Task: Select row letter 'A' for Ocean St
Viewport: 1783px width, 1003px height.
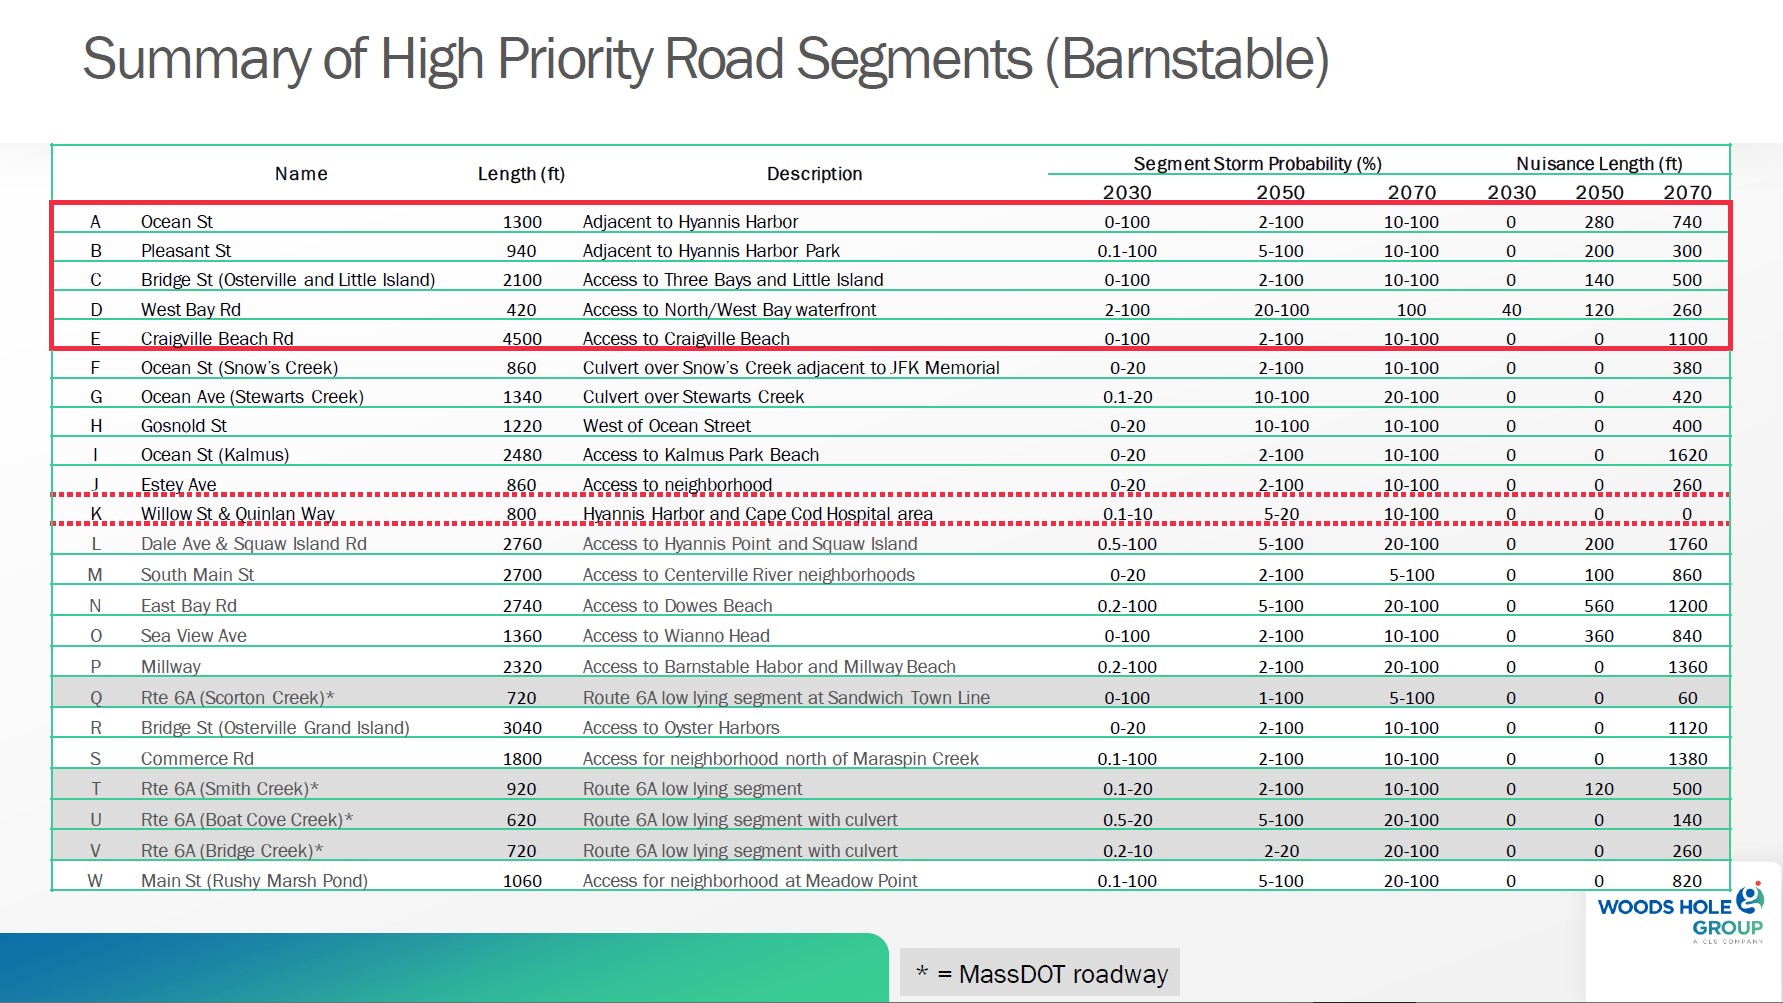Action: (96, 222)
